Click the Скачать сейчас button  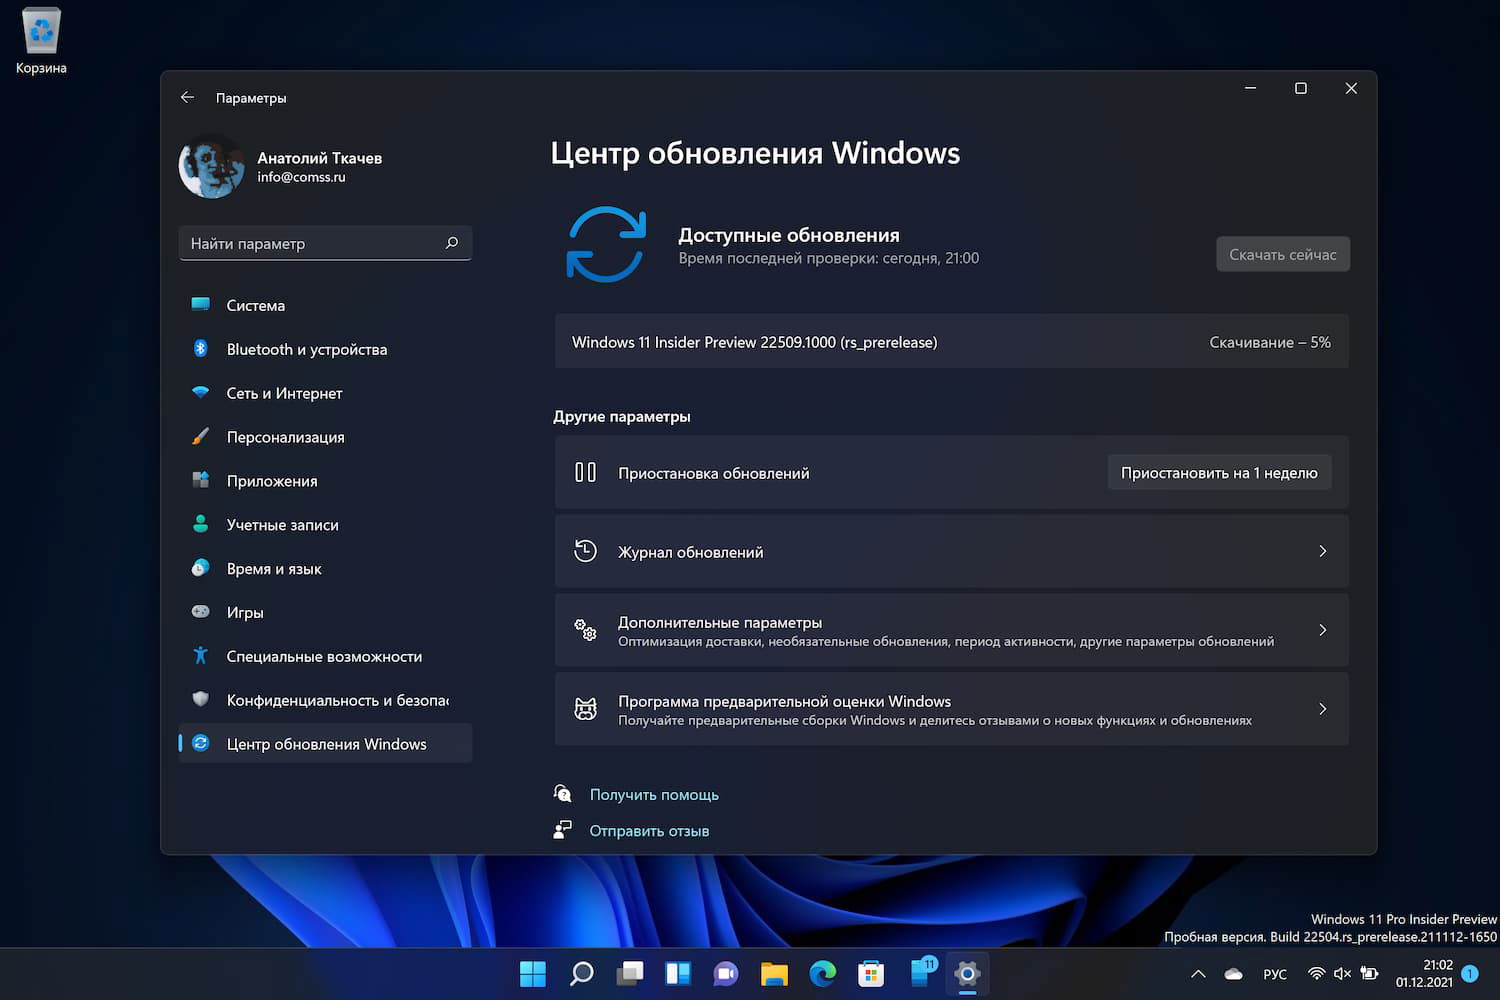[1282, 254]
